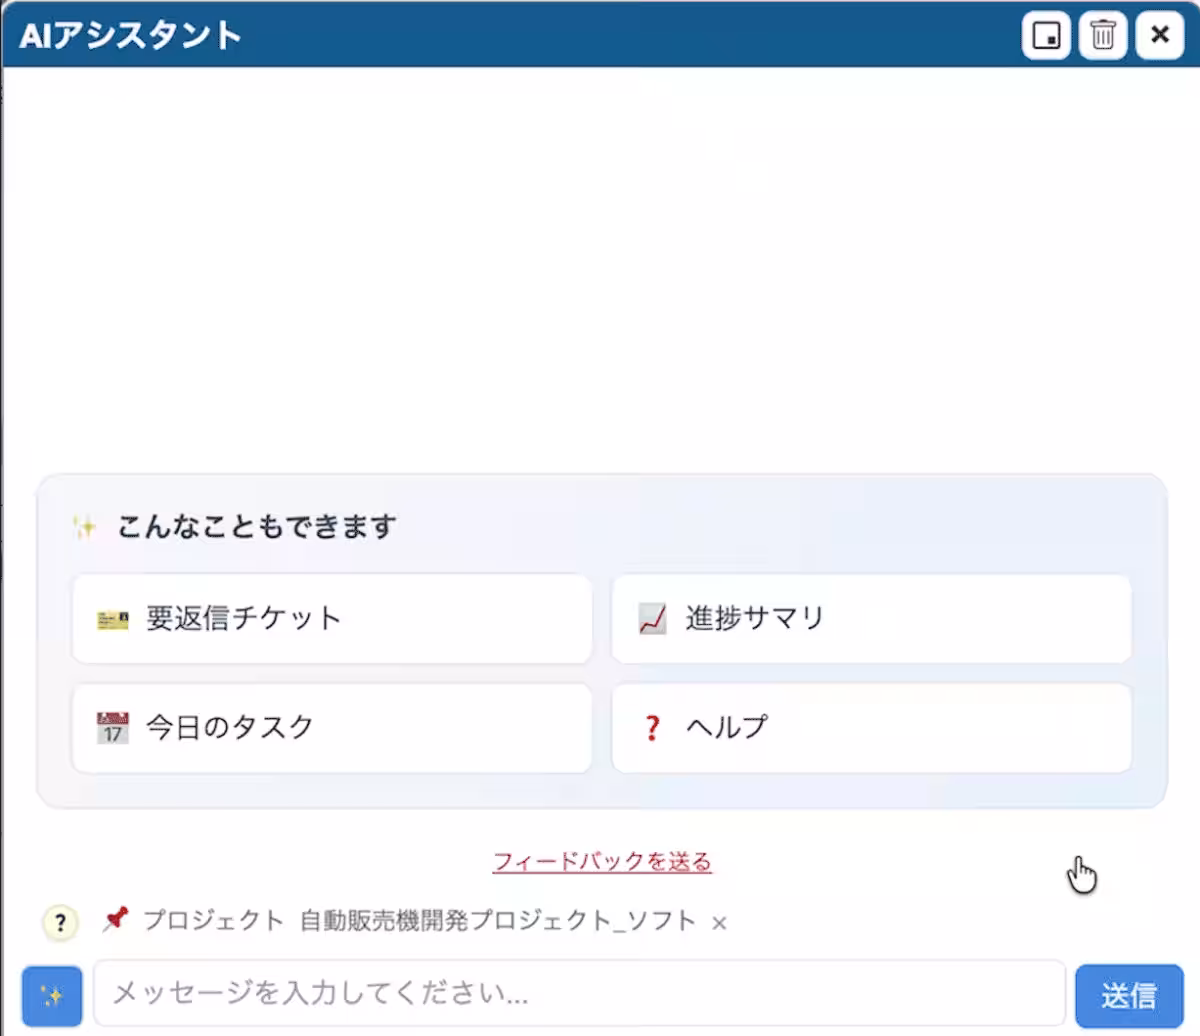The height and width of the screenshot is (1036, 1200).
Task: Click the red question mark icon beside ヘルプ
Action: point(651,728)
